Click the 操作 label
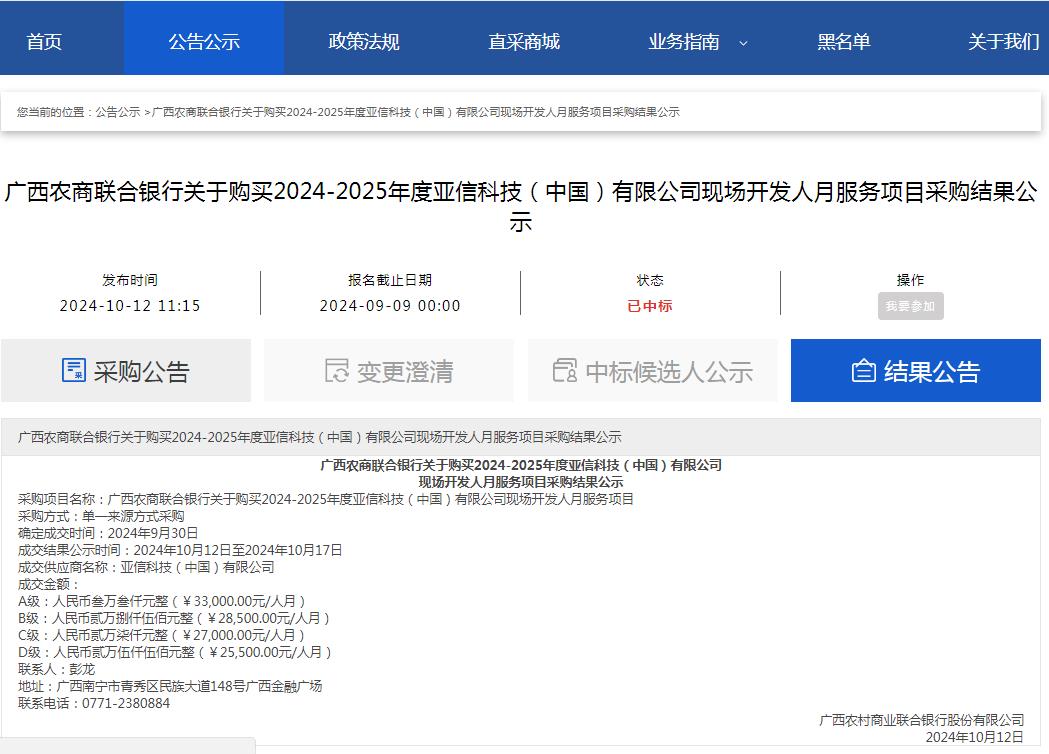This screenshot has width=1049, height=754. pos(911,280)
